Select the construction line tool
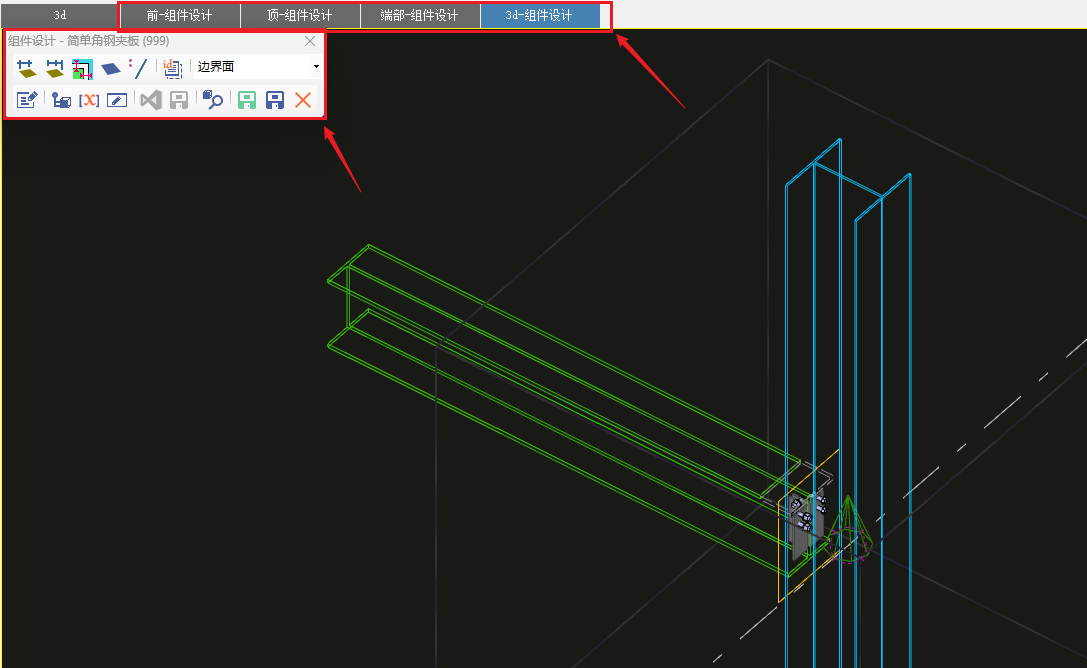 (139, 68)
